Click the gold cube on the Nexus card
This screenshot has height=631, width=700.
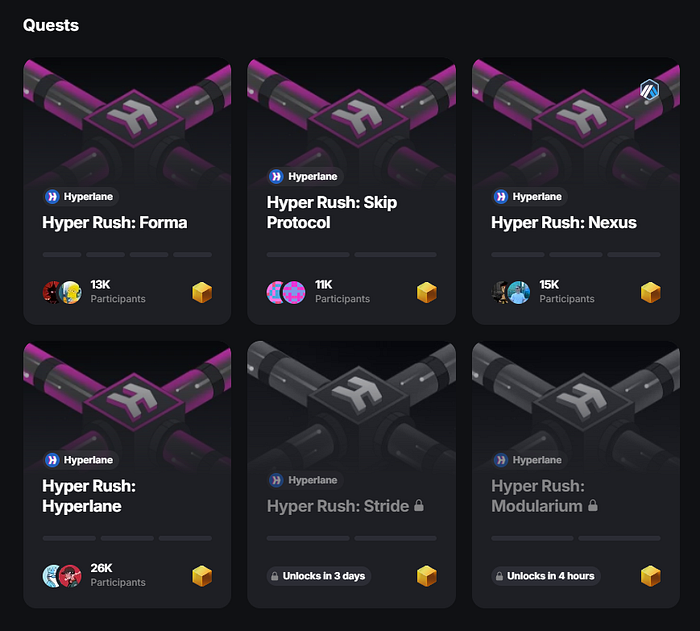[651, 293]
